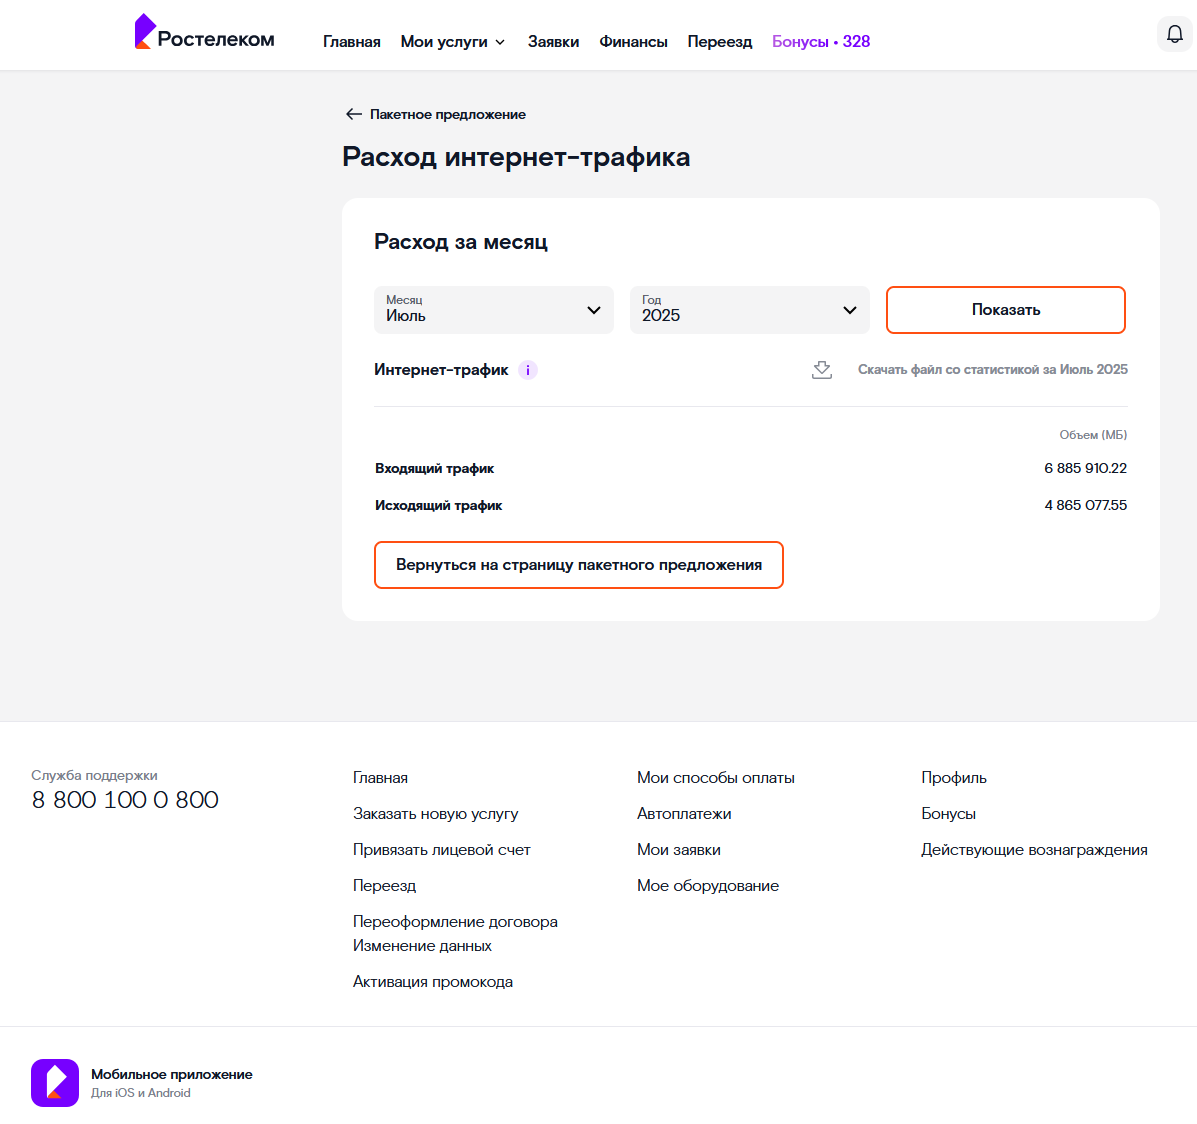Click footer link Действующие вознаграждения
Viewport: 1197px width, 1124px height.
1034,849
